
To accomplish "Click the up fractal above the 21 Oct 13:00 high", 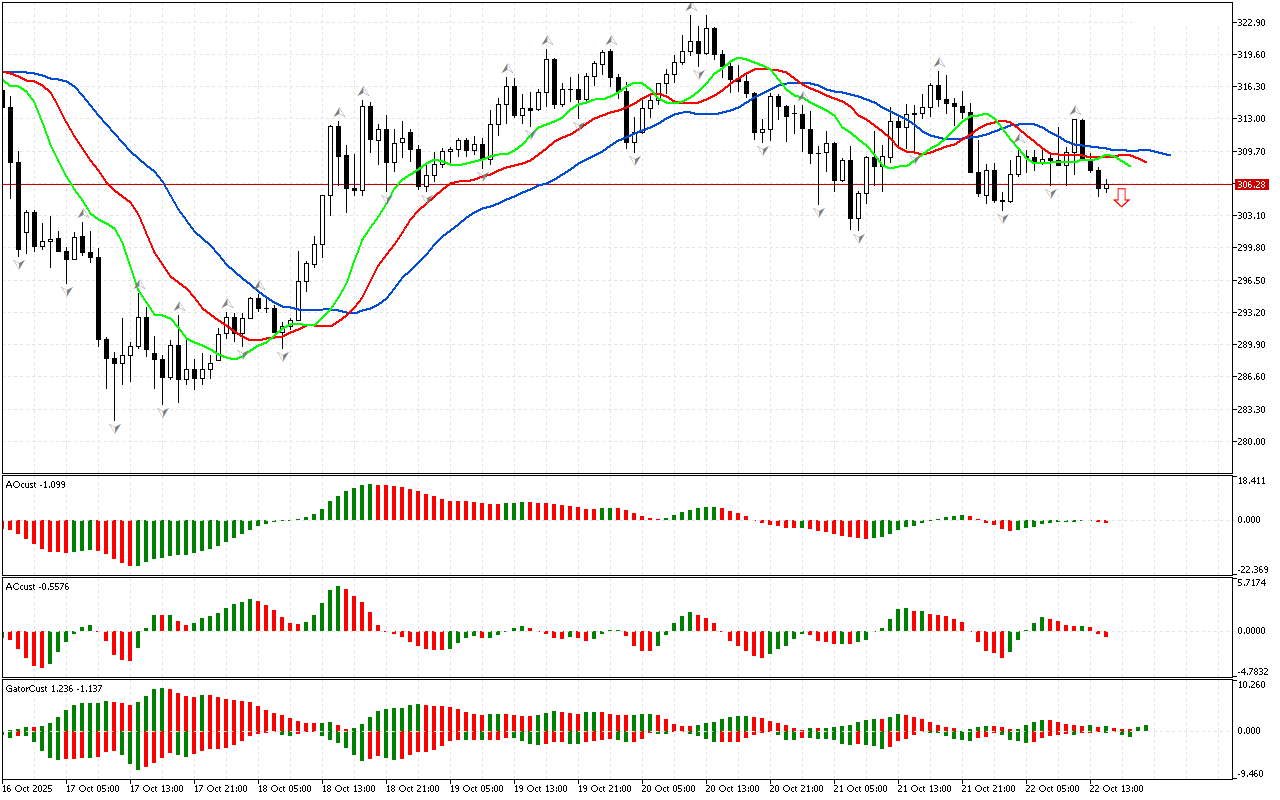I will tap(939, 62).
